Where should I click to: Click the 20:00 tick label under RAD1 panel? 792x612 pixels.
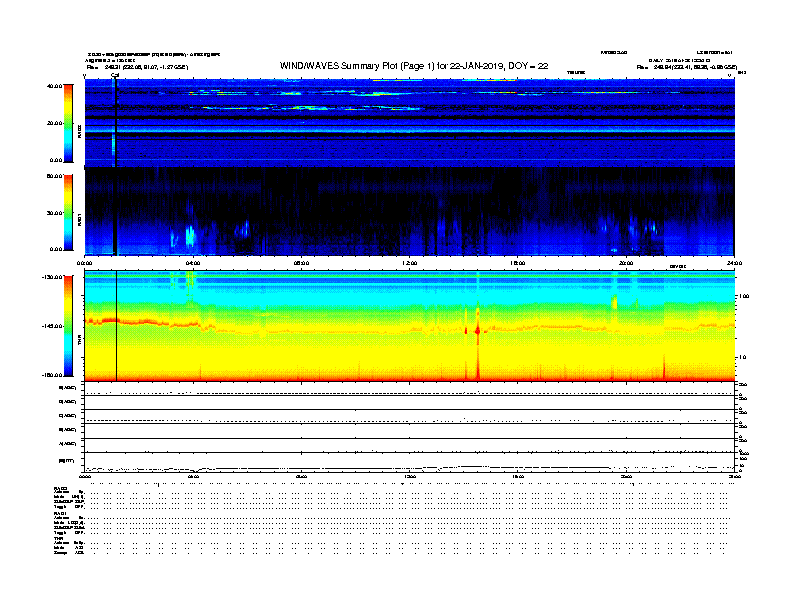tap(626, 263)
